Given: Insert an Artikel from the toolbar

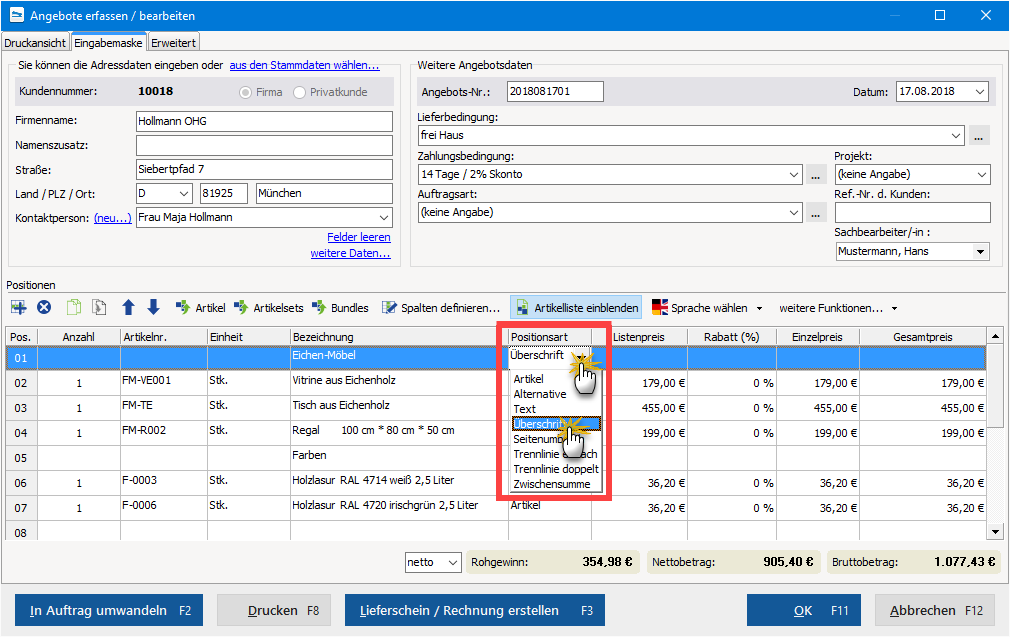Looking at the screenshot, I should coord(200,308).
